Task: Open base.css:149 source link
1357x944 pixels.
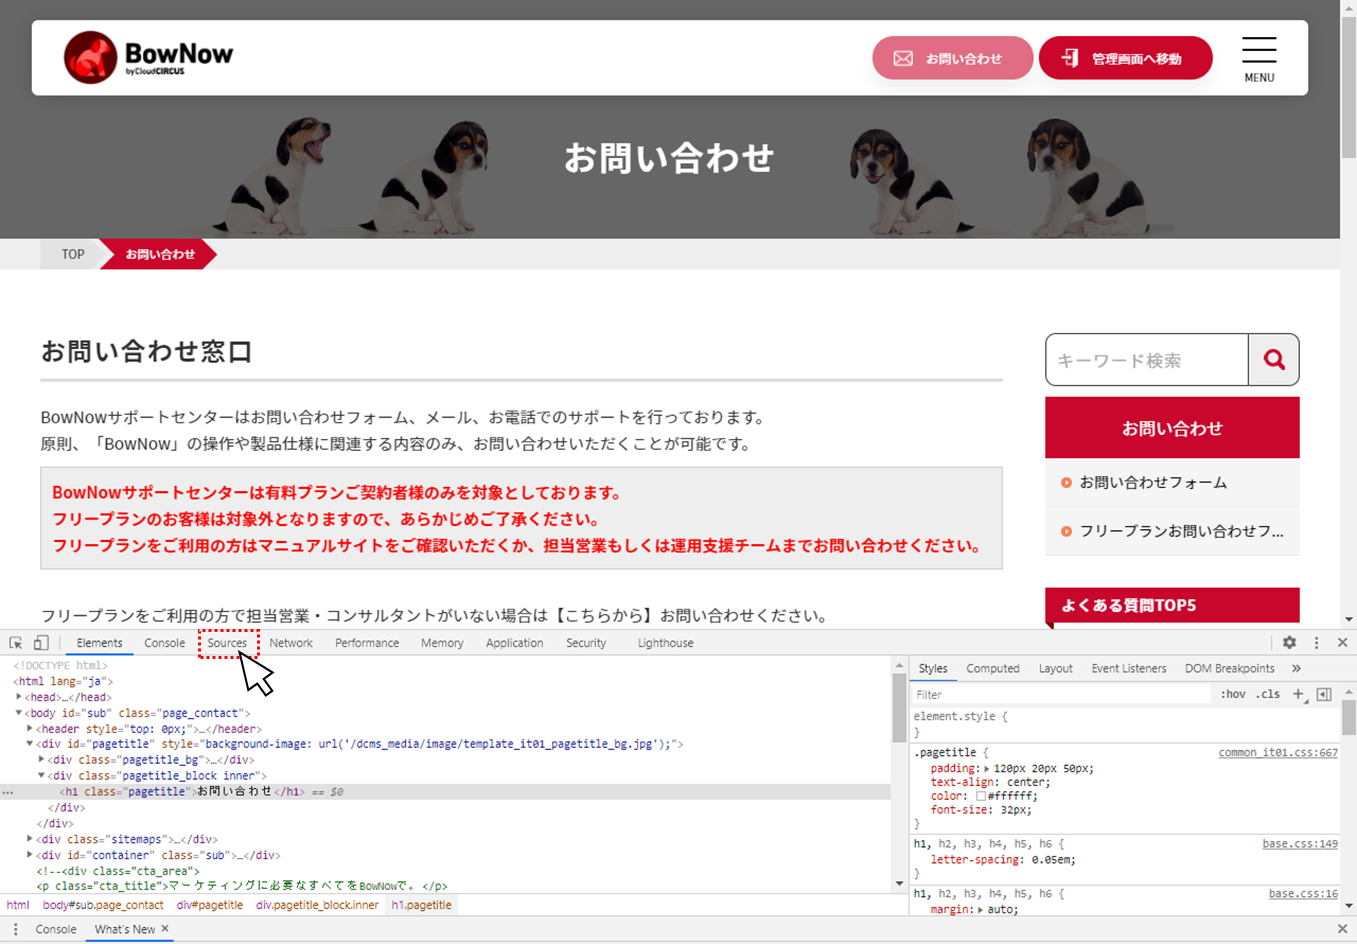Action: click(1300, 844)
